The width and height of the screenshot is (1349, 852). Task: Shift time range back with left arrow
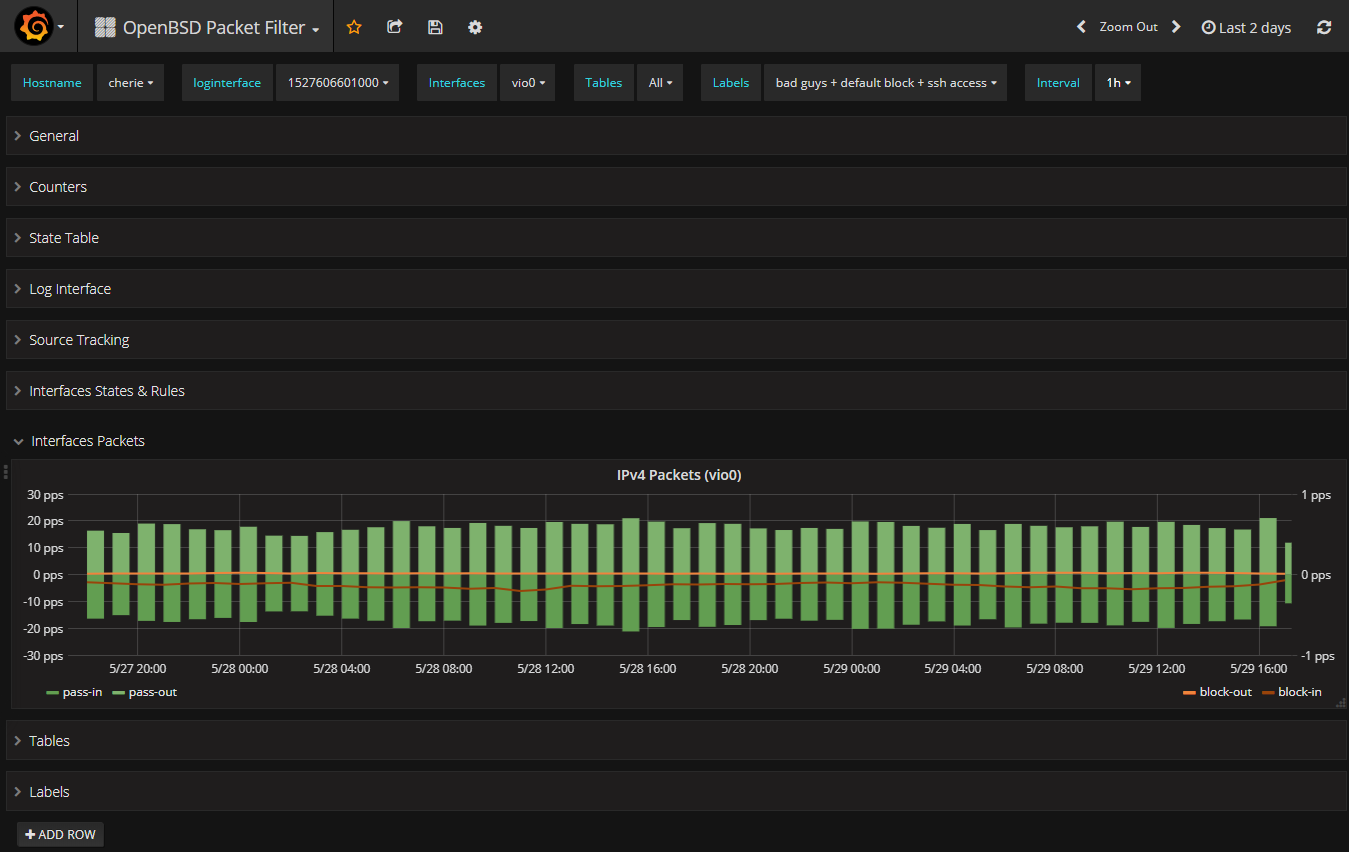1081,27
